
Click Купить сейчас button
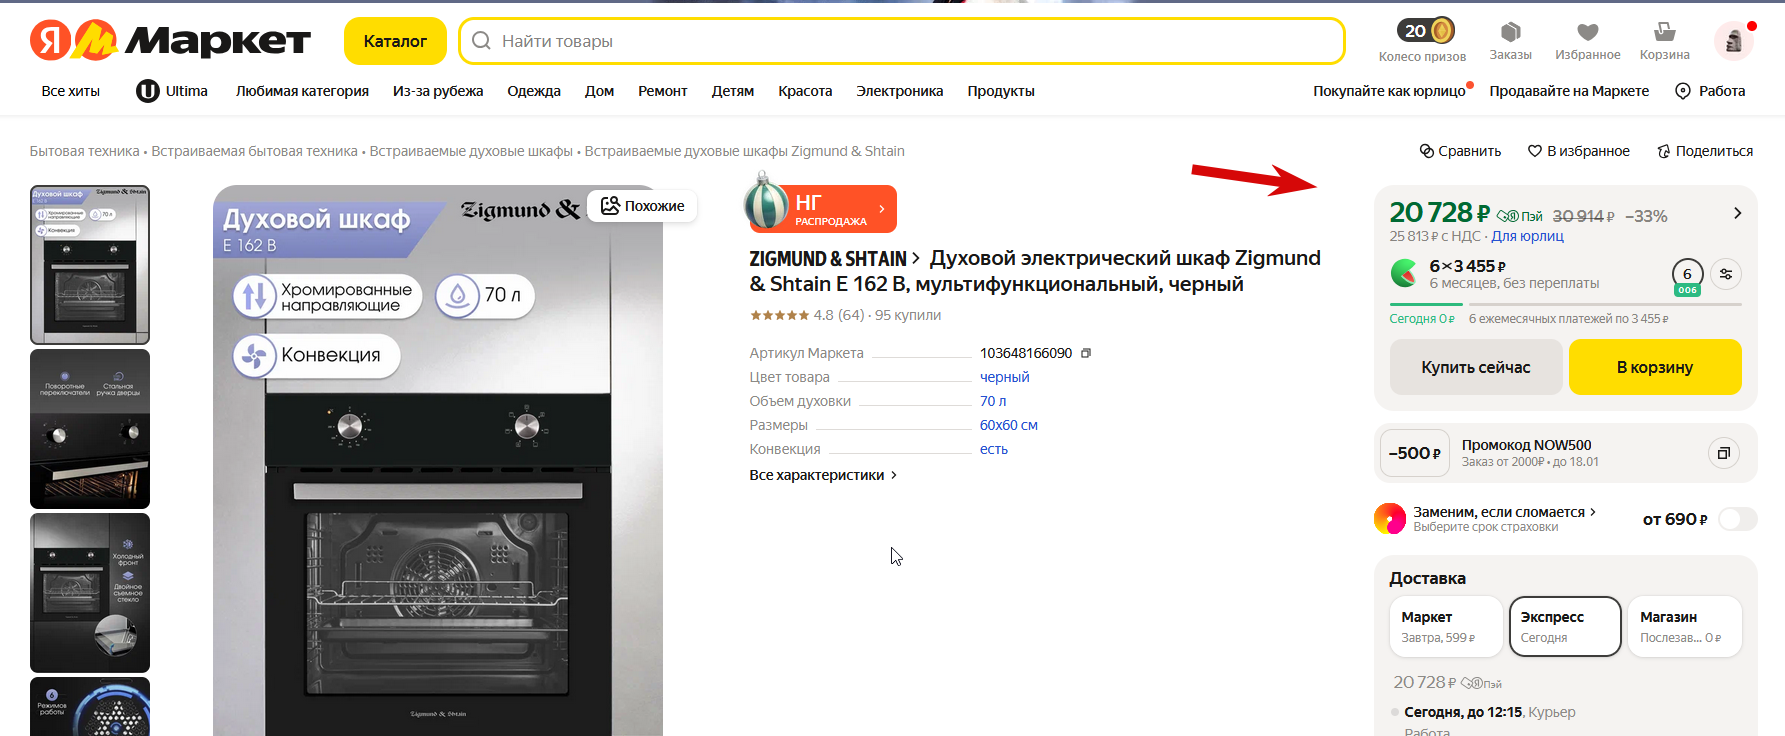point(1476,367)
